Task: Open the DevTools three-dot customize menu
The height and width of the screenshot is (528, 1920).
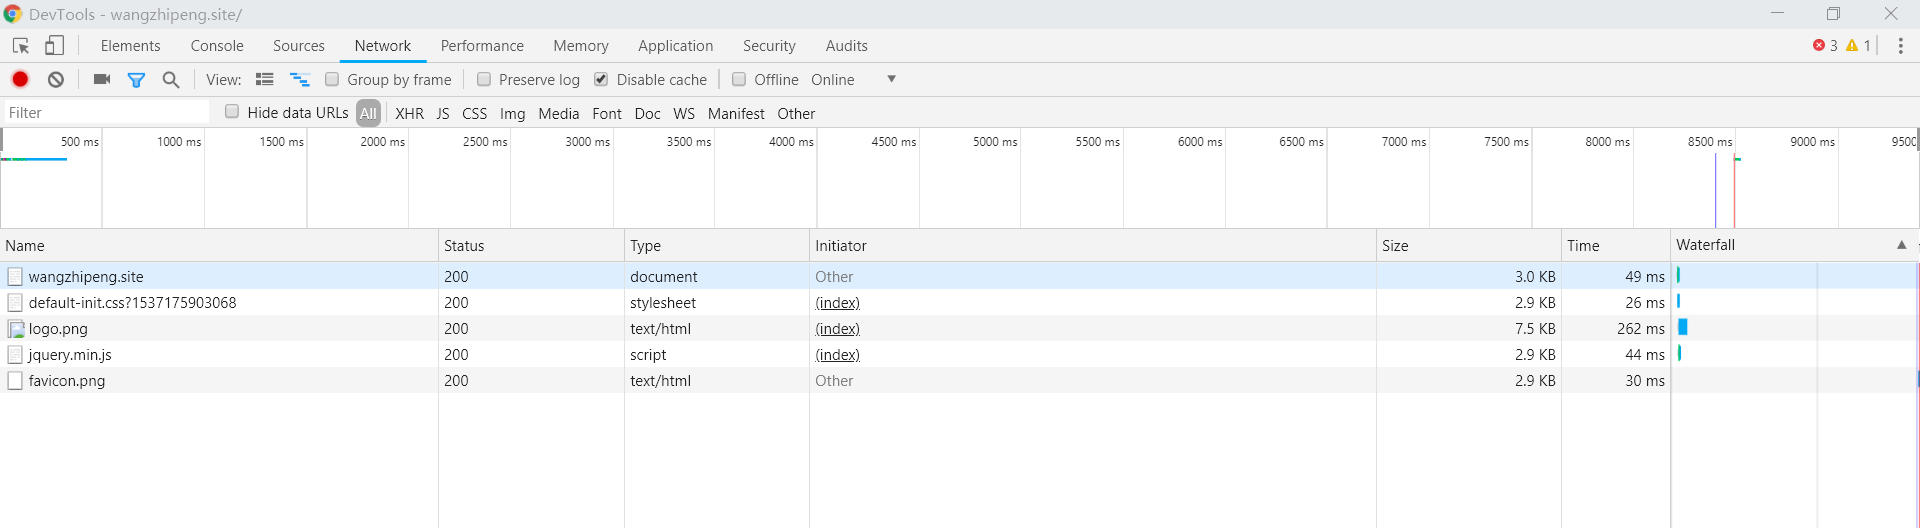Action: click(x=1900, y=46)
